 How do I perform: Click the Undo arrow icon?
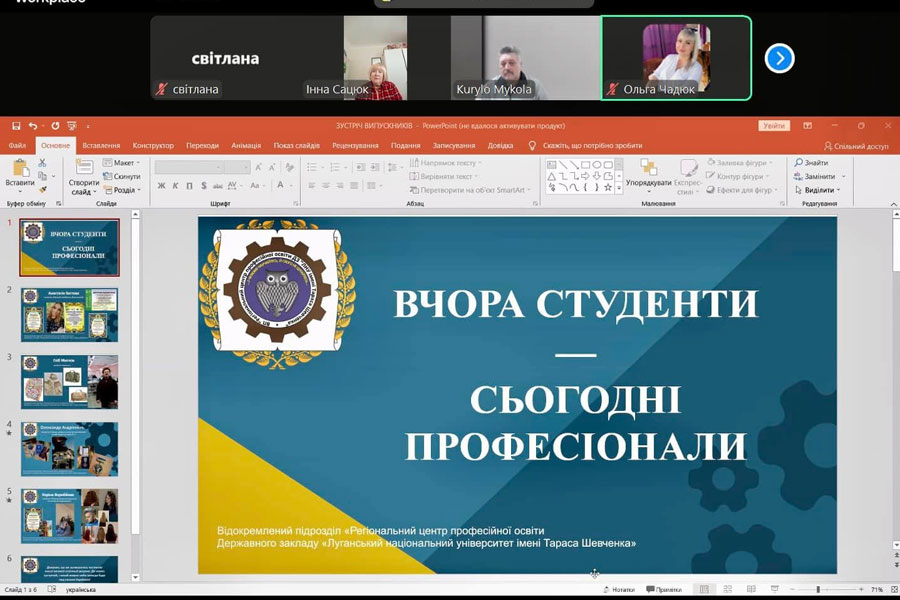33,126
